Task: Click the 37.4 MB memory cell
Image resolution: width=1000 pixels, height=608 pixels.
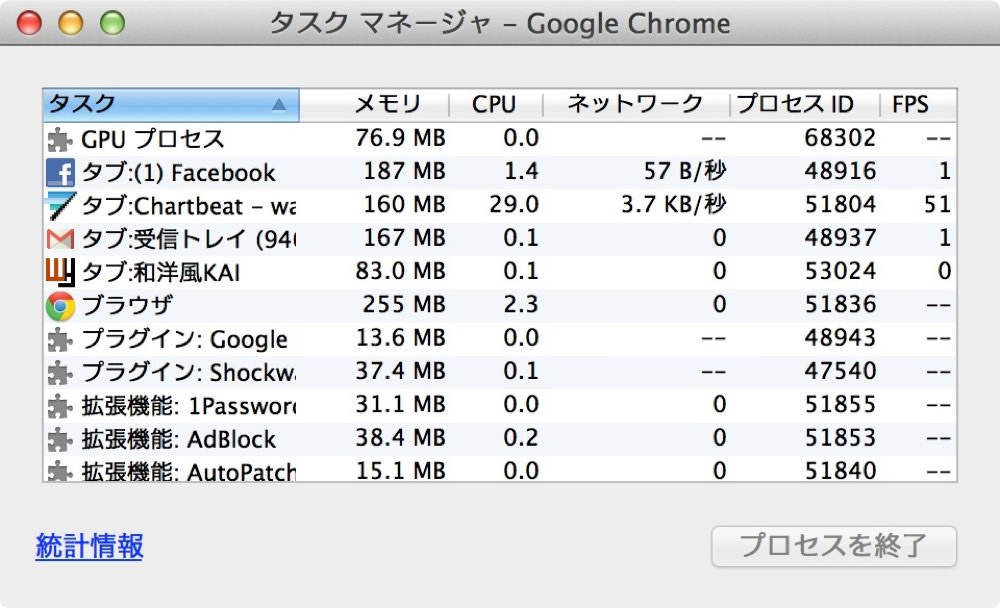Action: (401, 371)
